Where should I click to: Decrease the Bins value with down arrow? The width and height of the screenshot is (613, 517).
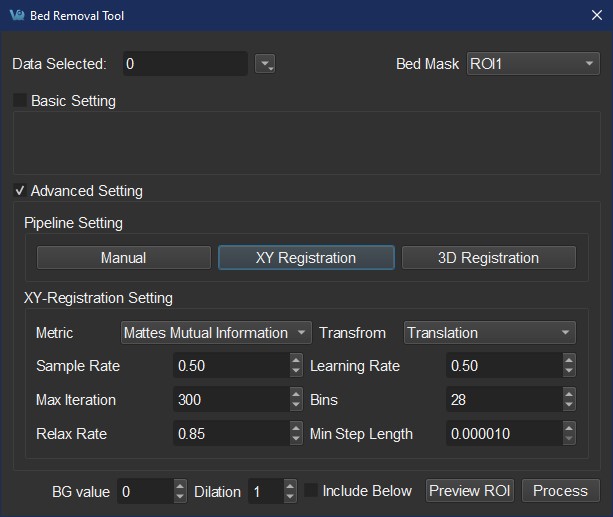coord(569,405)
